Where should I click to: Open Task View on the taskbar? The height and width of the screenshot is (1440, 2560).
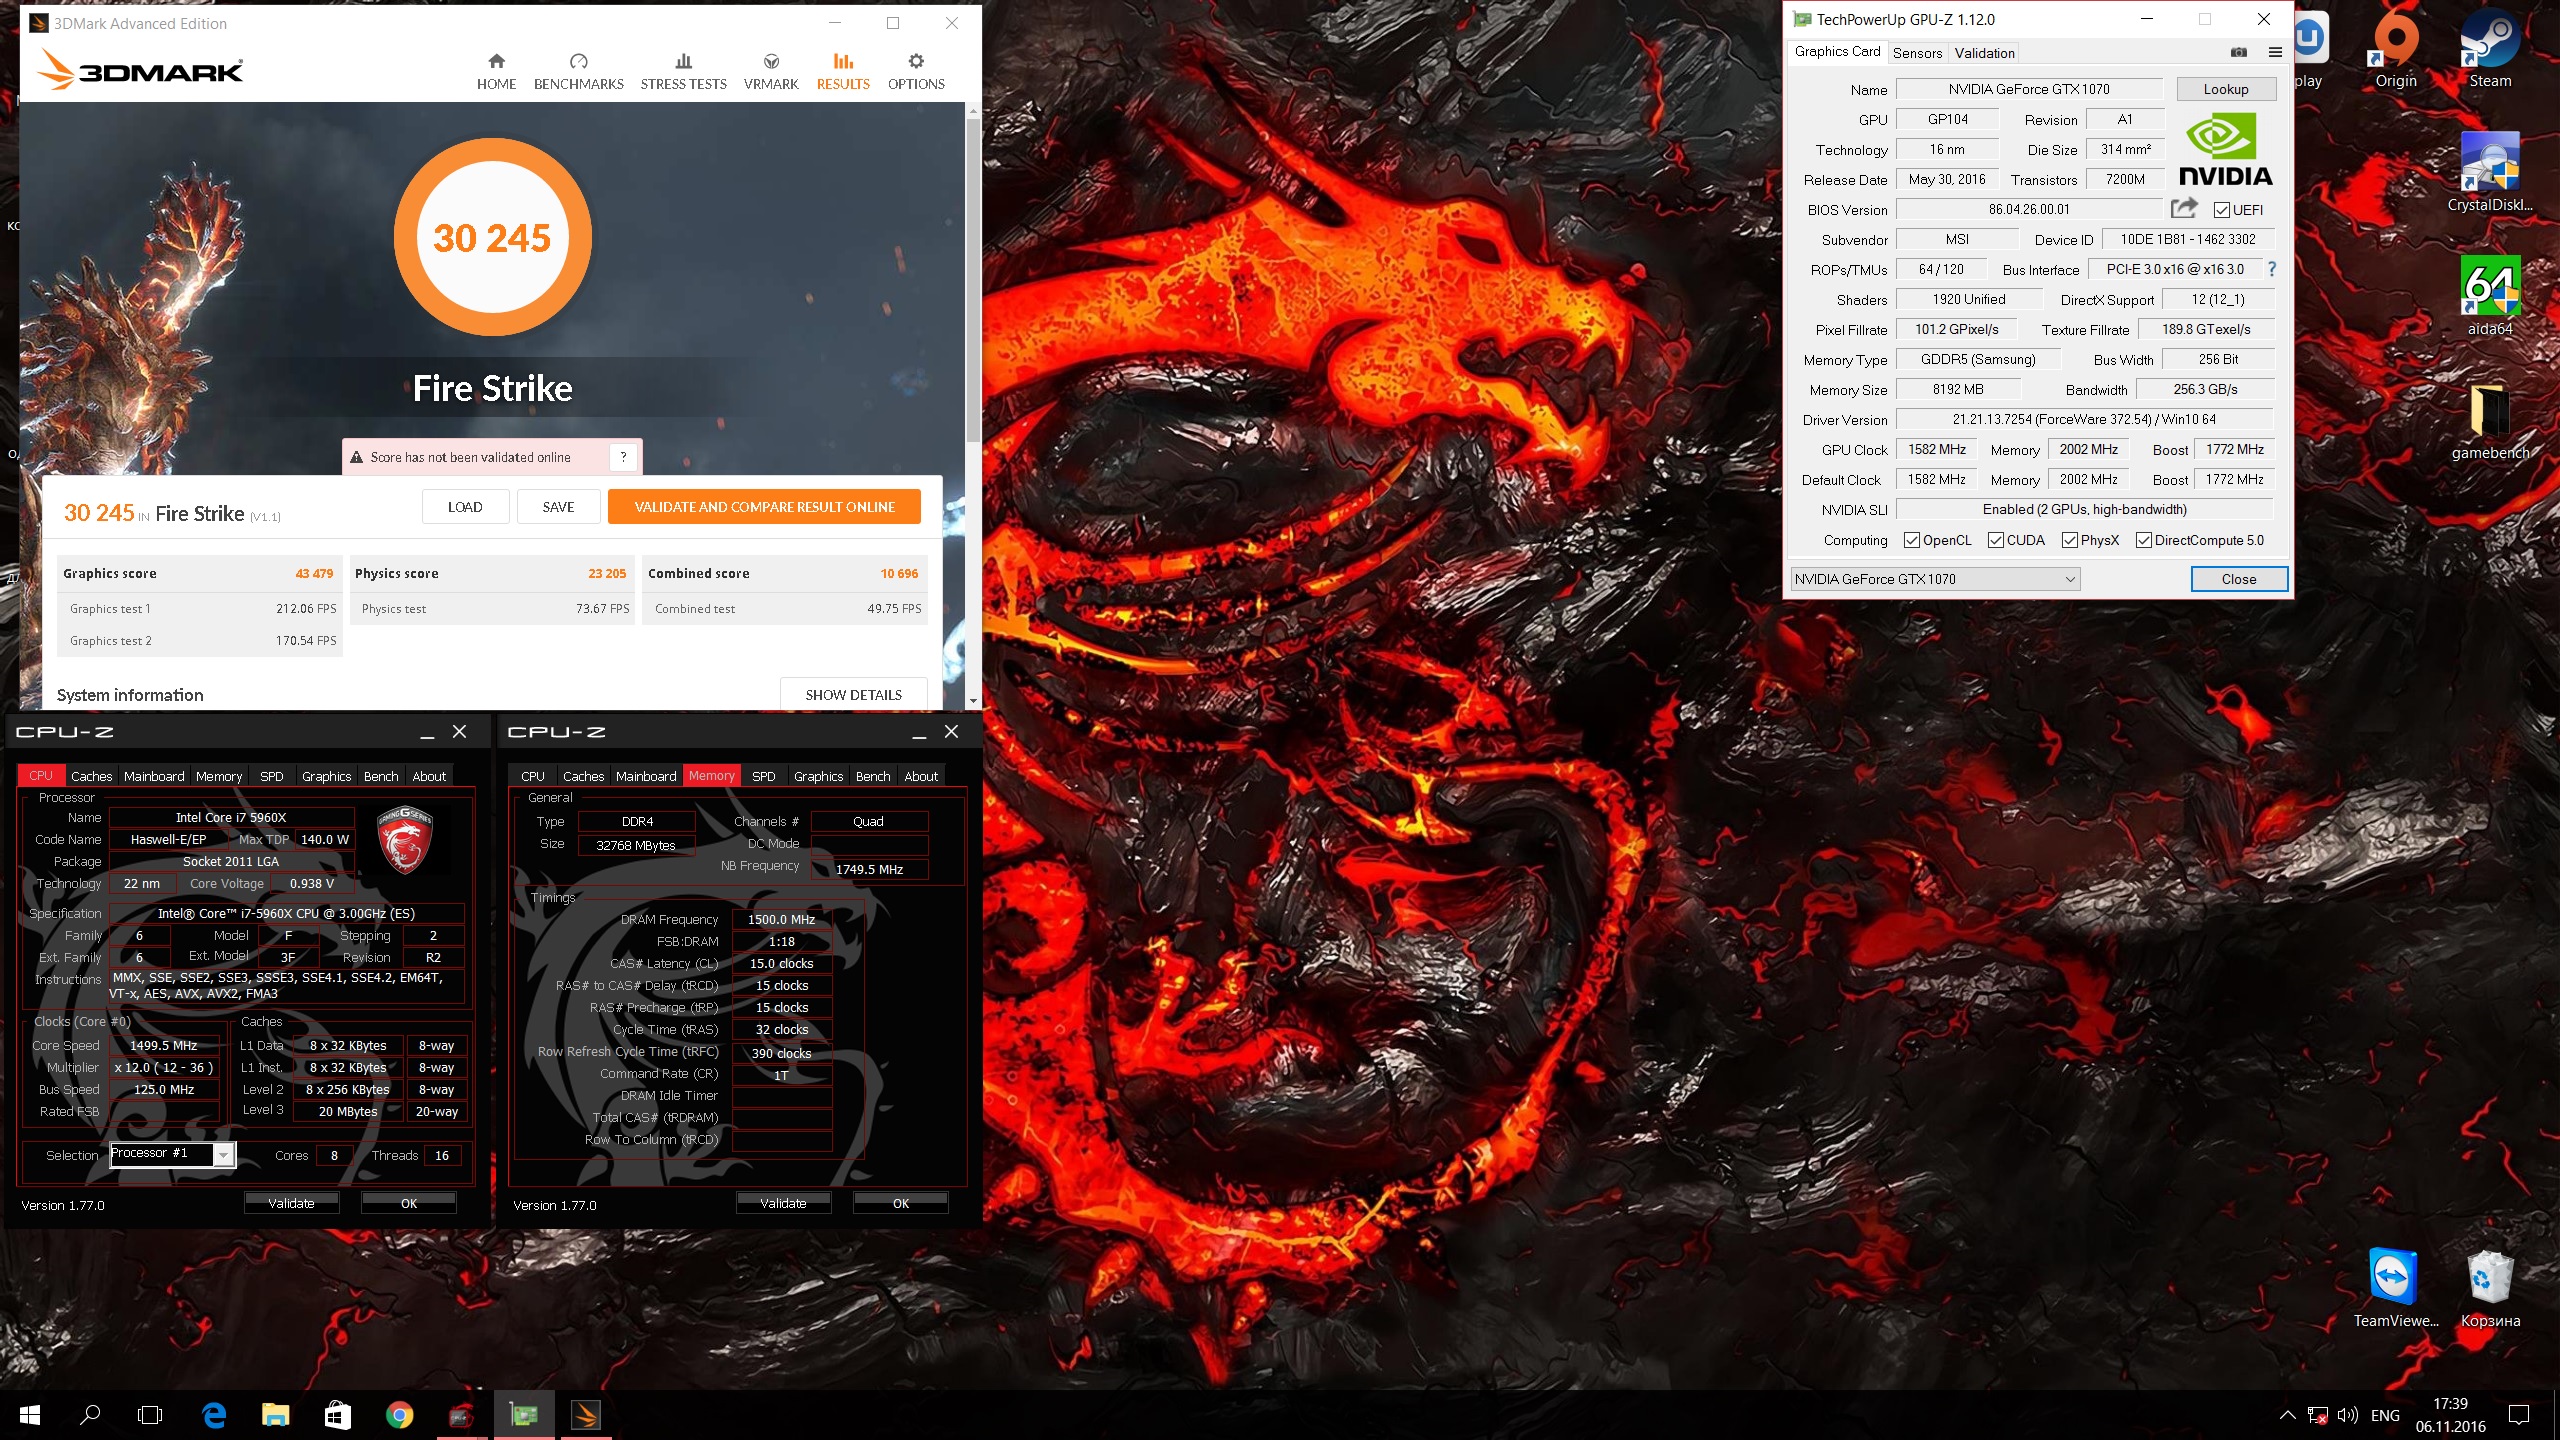(x=150, y=1415)
